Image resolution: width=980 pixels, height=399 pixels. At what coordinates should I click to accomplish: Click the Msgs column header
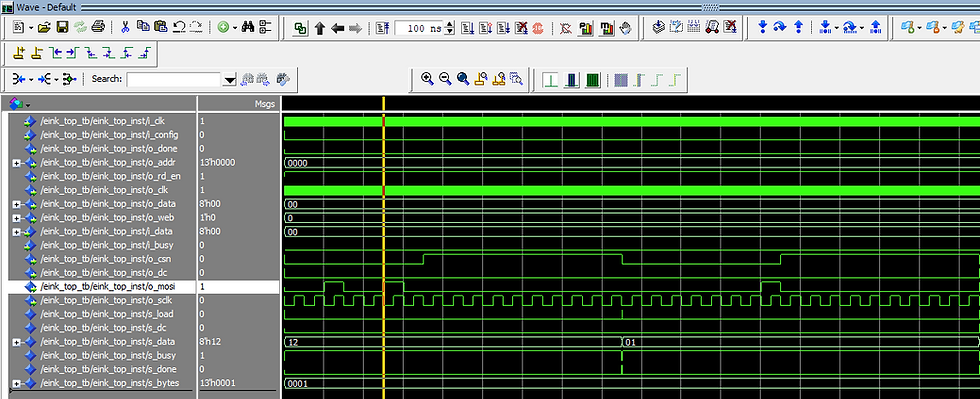pos(238,104)
